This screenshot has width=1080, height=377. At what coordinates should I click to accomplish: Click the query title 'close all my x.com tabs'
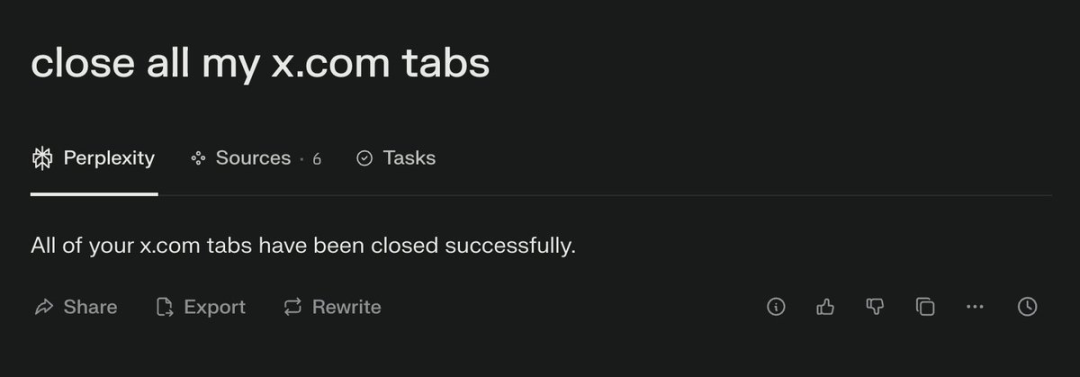pyautogui.click(x=260, y=63)
